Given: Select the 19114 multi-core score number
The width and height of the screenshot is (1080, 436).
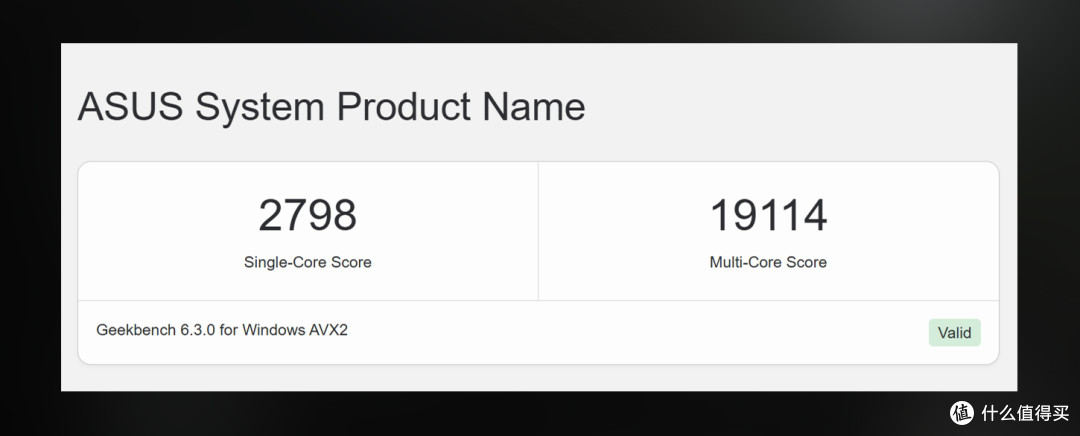Looking at the screenshot, I should click(768, 215).
